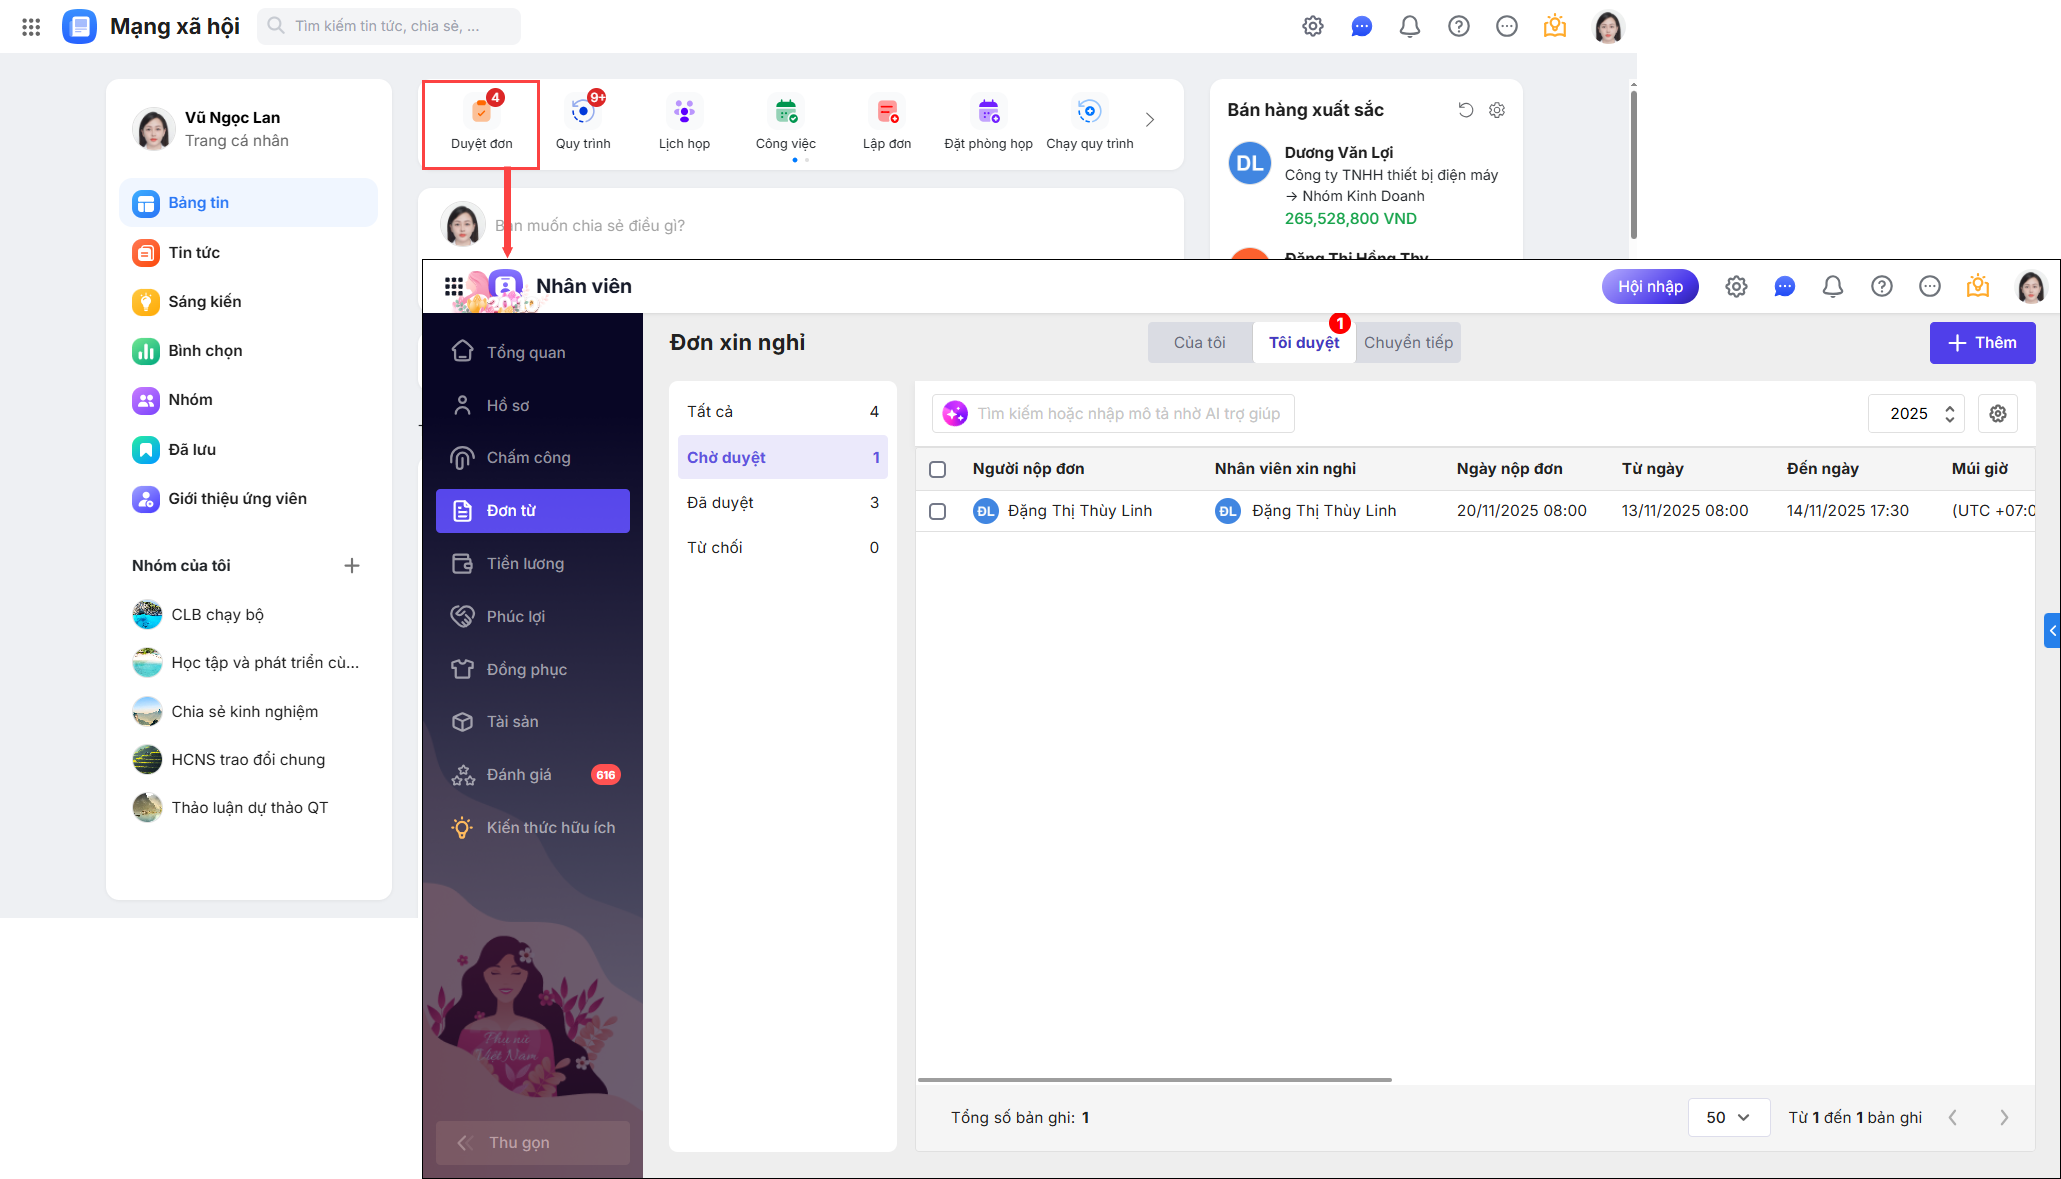Open the Chấm công fingerprint icon

pos(462,458)
